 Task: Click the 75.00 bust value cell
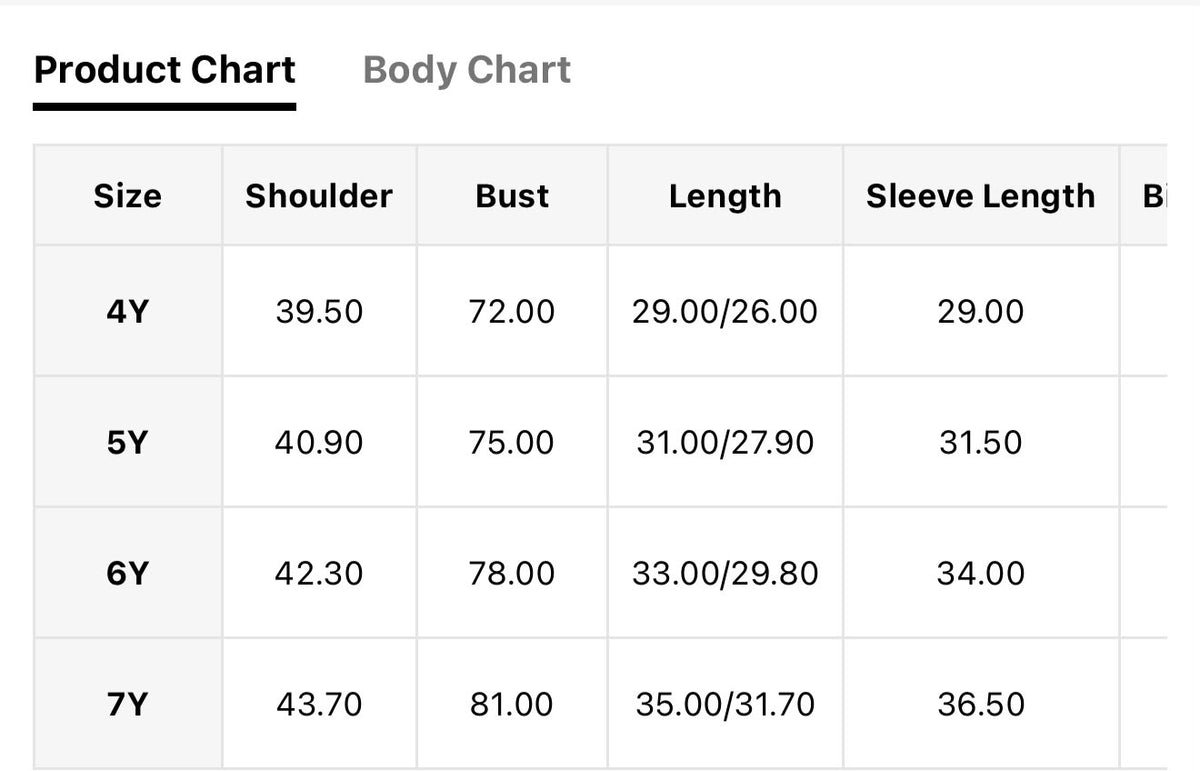point(512,442)
